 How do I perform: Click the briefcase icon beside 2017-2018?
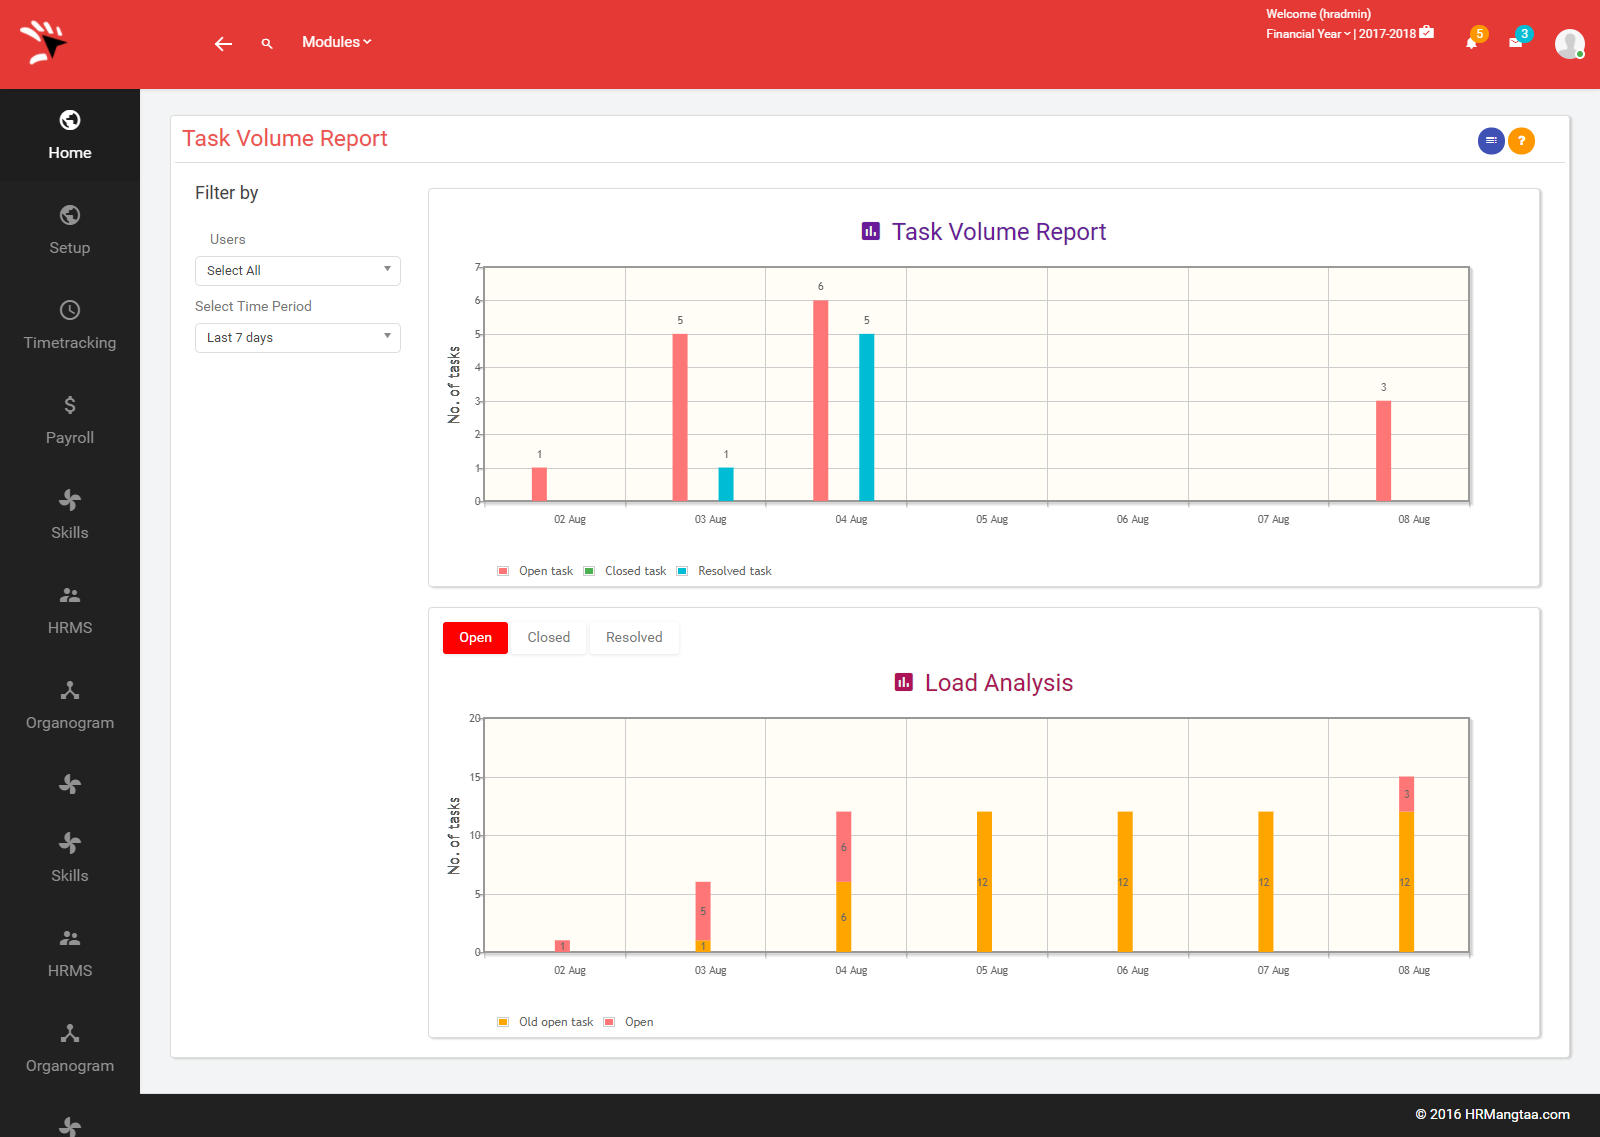(1427, 32)
